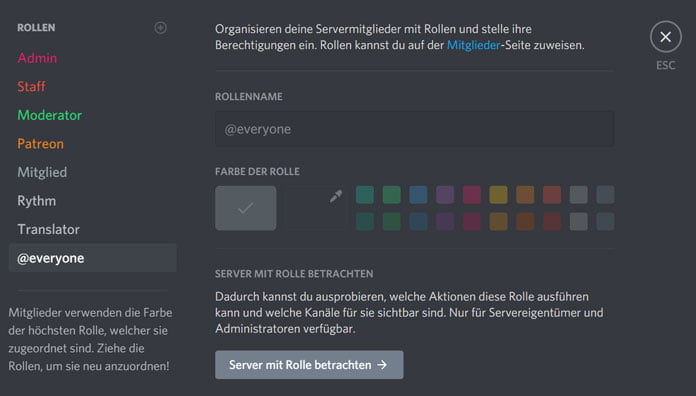The height and width of the screenshot is (396, 696).
Task: Pick the dark magenta swatch in bottom row
Action: pos(472,222)
